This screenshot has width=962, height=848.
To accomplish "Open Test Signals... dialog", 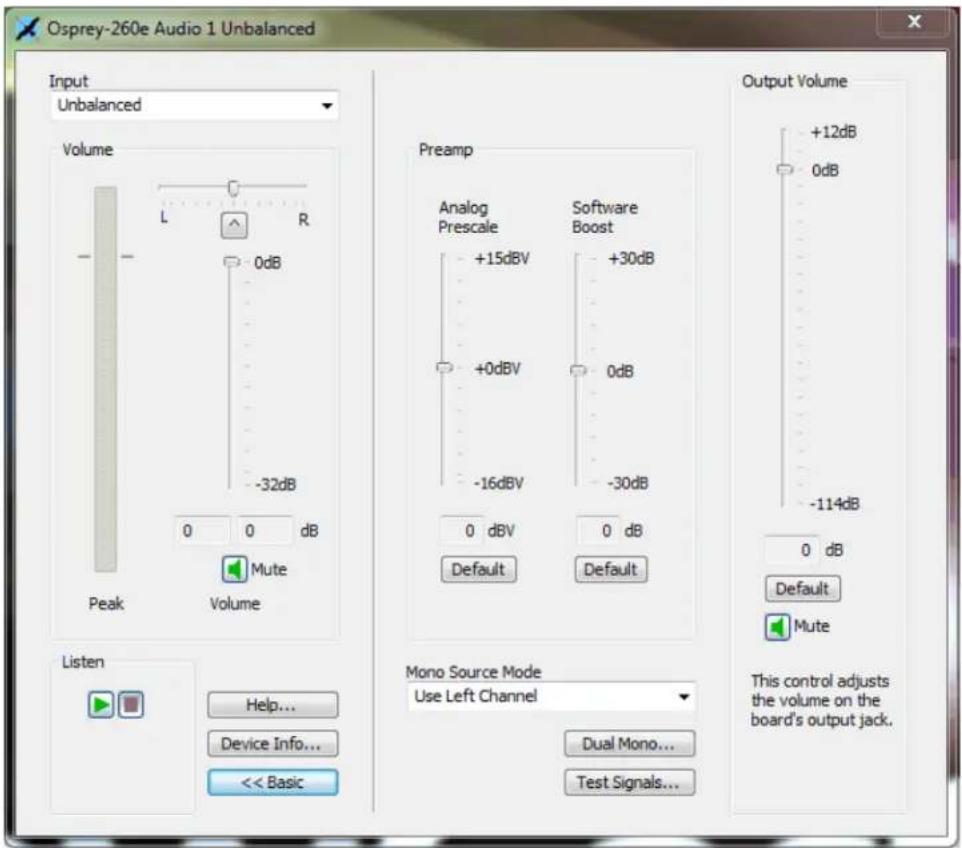I will point(629,782).
